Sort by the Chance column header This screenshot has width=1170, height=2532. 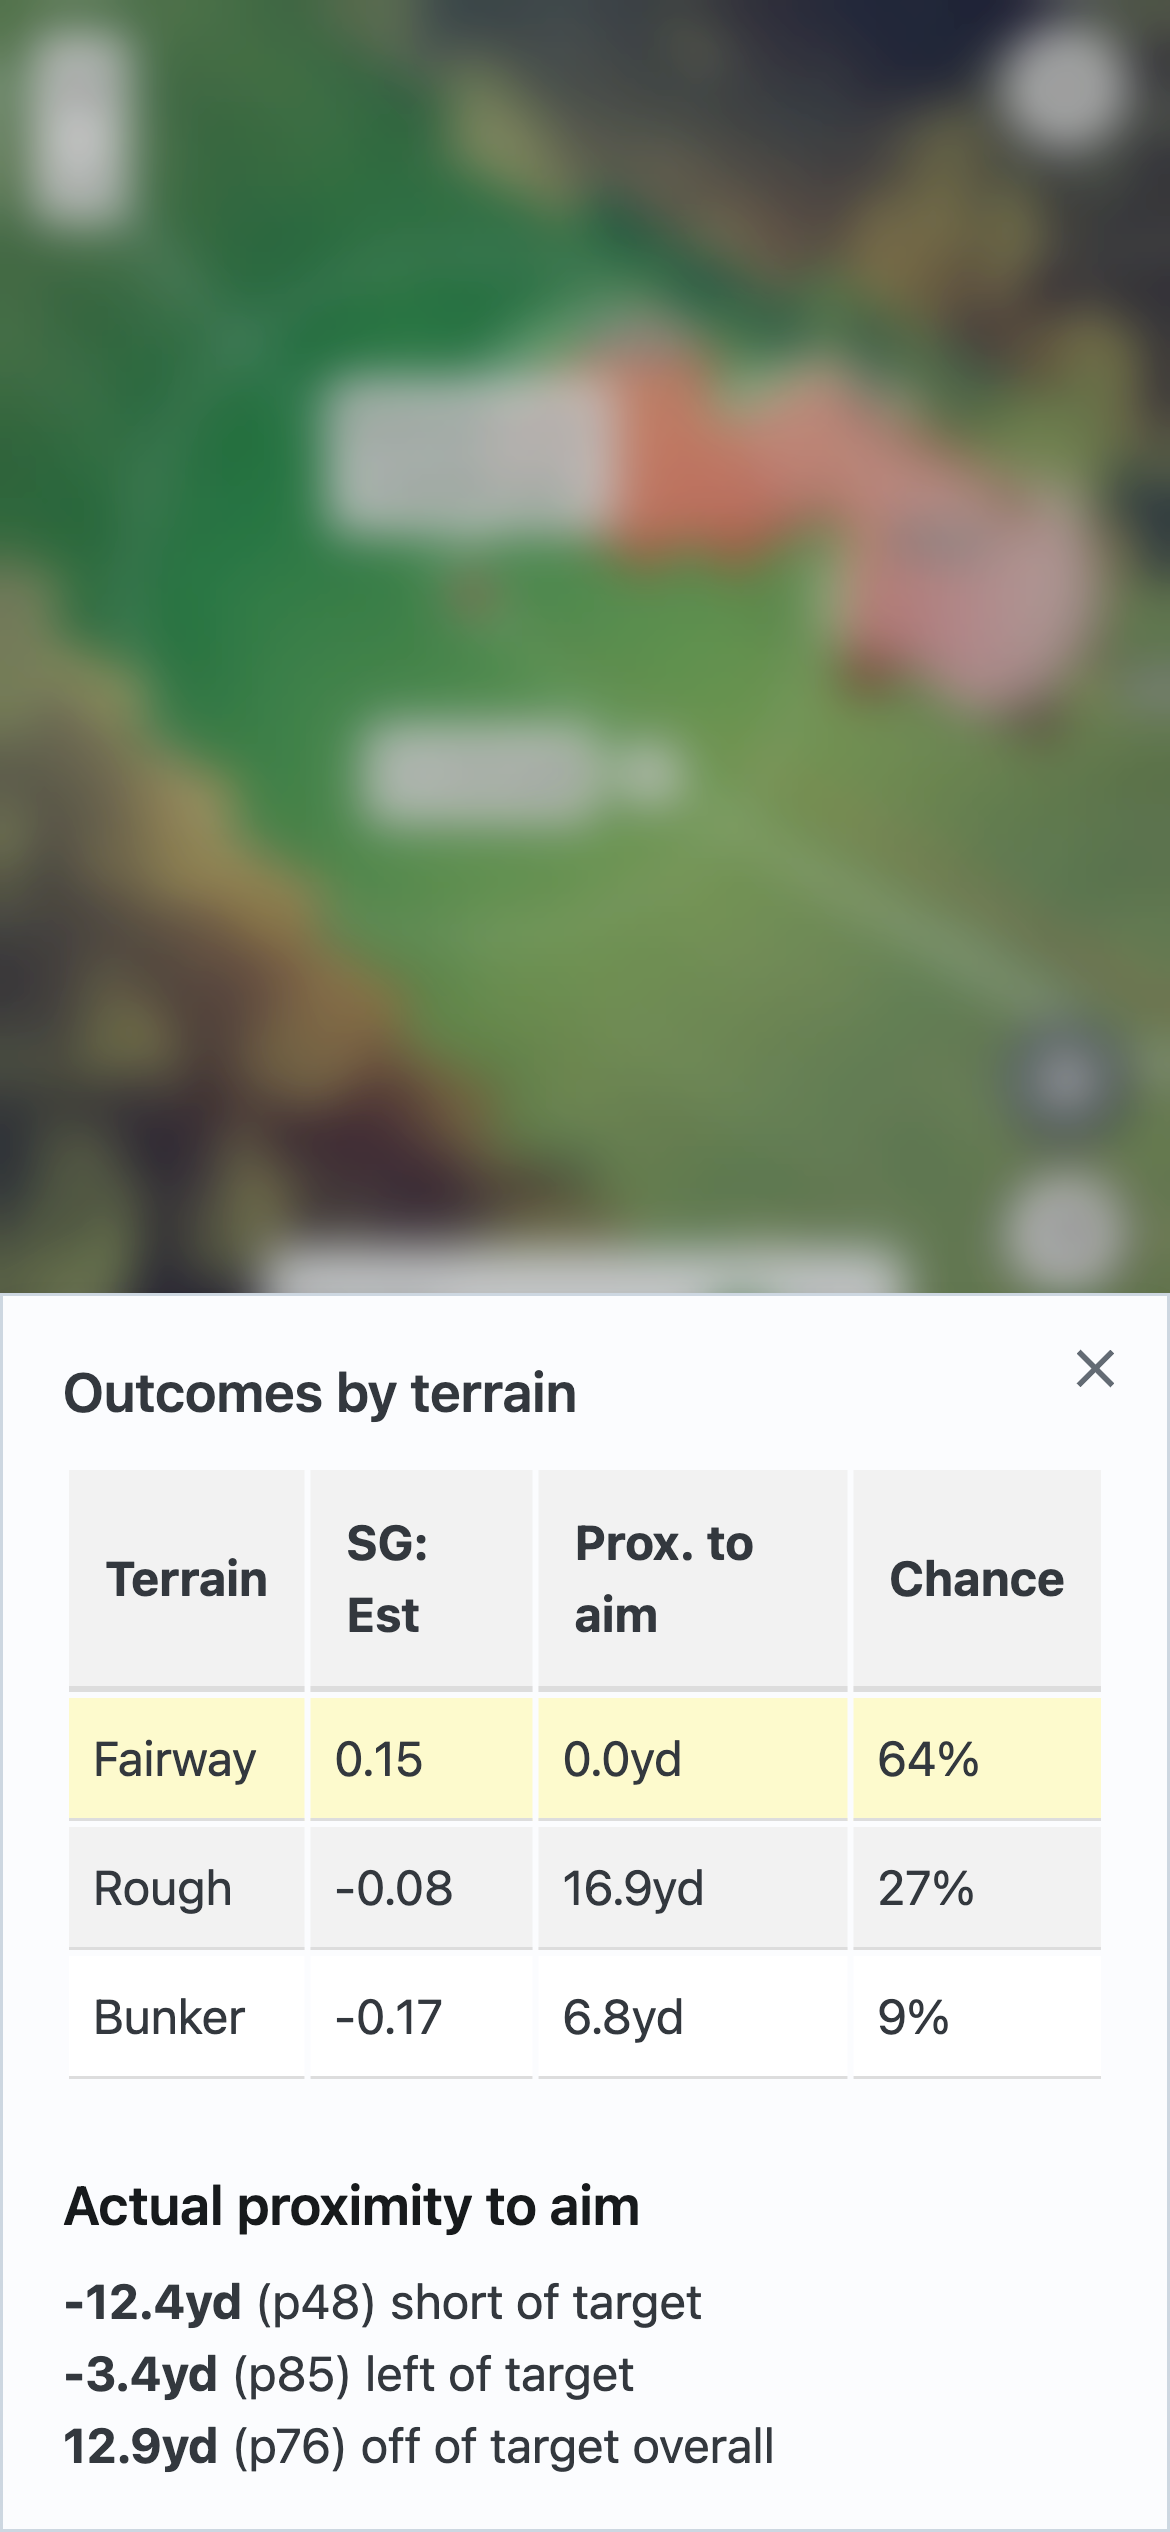coord(977,1580)
